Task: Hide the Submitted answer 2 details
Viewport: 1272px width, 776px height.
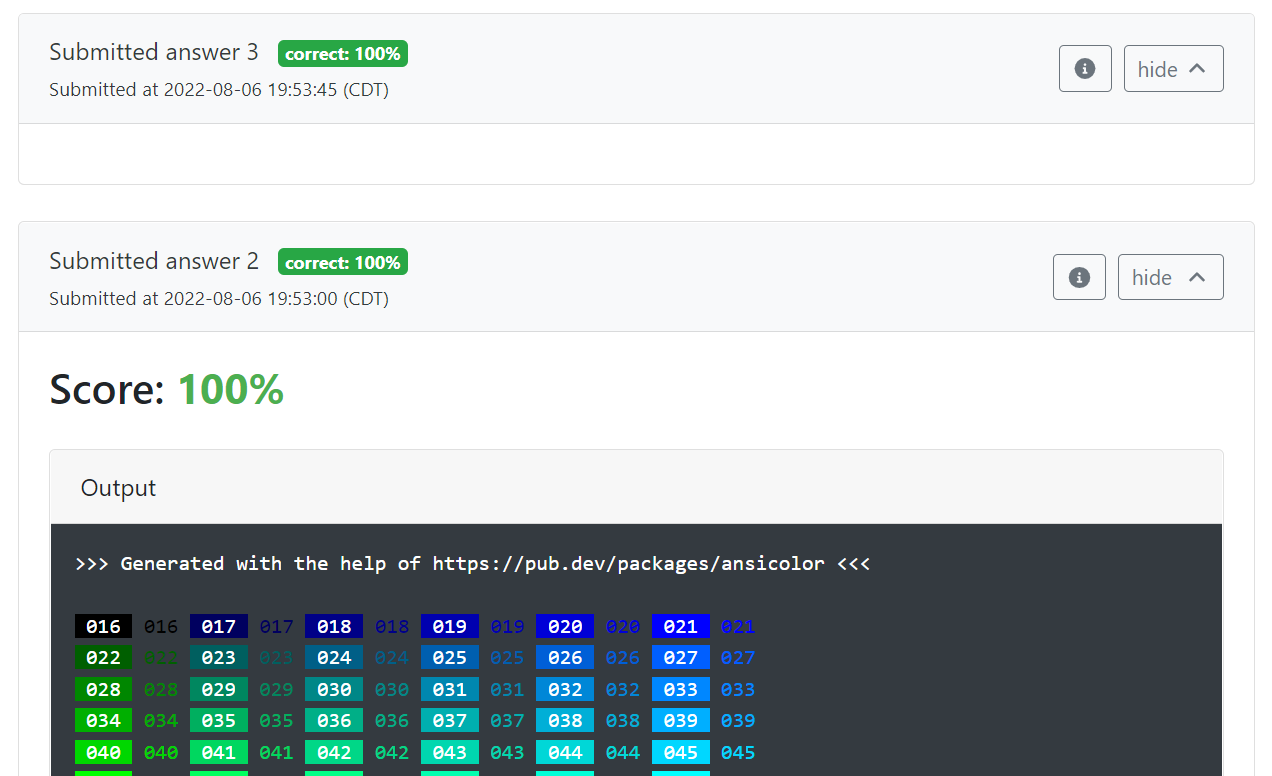Action: [1170, 277]
